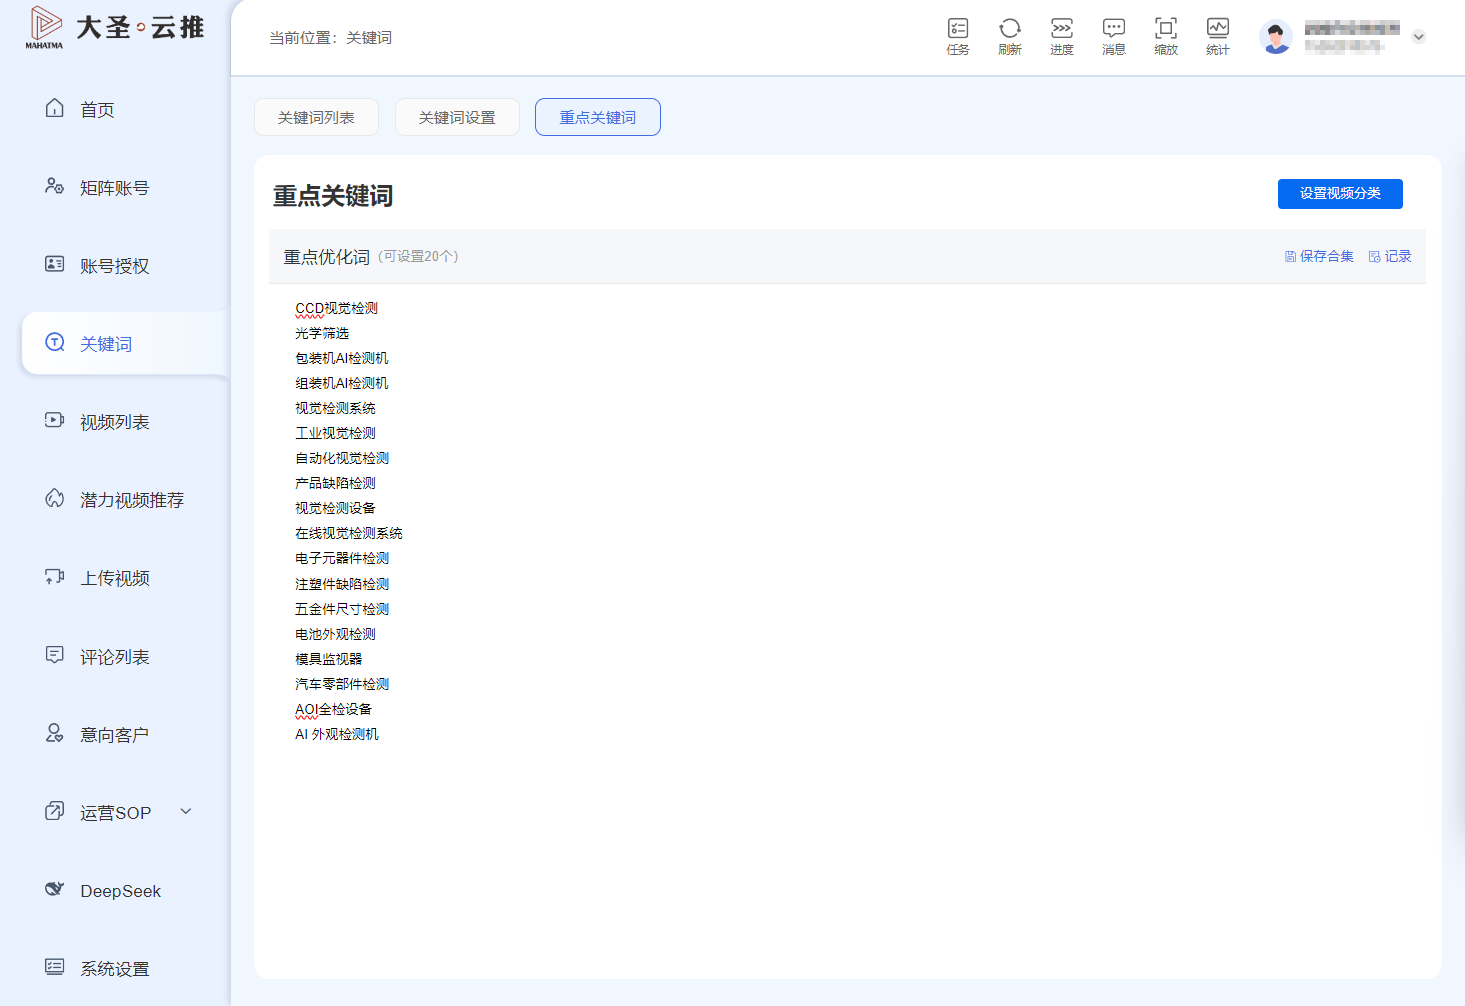Image resolution: width=1465 pixels, height=1006 pixels.
Task: Click the DeepSeek sidebar label
Action: click(x=121, y=891)
